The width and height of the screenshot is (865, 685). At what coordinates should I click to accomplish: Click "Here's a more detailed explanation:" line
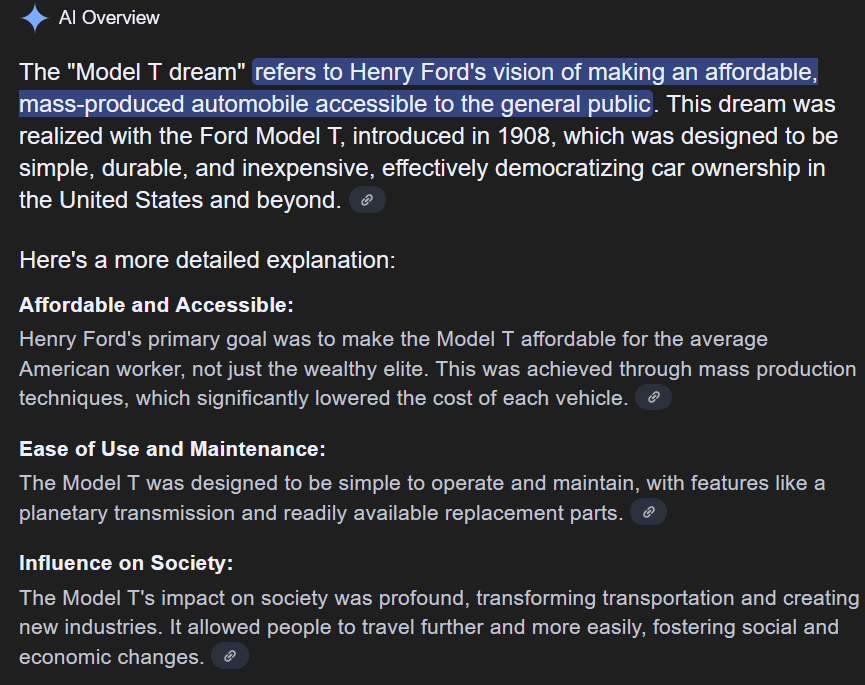click(207, 260)
